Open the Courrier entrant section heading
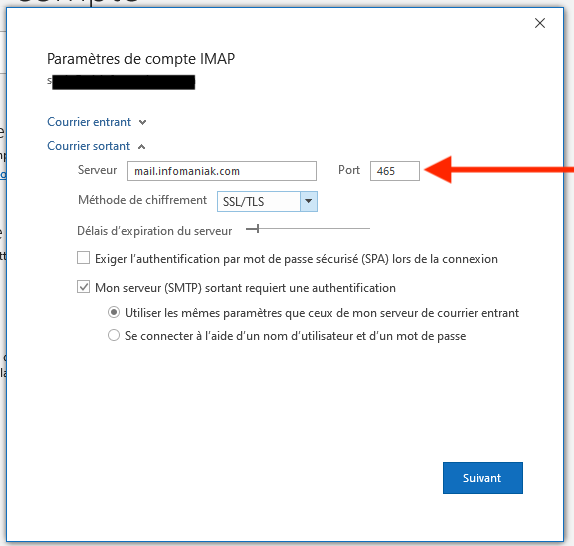The width and height of the screenshot is (574, 546). pyautogui.click(x=89, y=122)
